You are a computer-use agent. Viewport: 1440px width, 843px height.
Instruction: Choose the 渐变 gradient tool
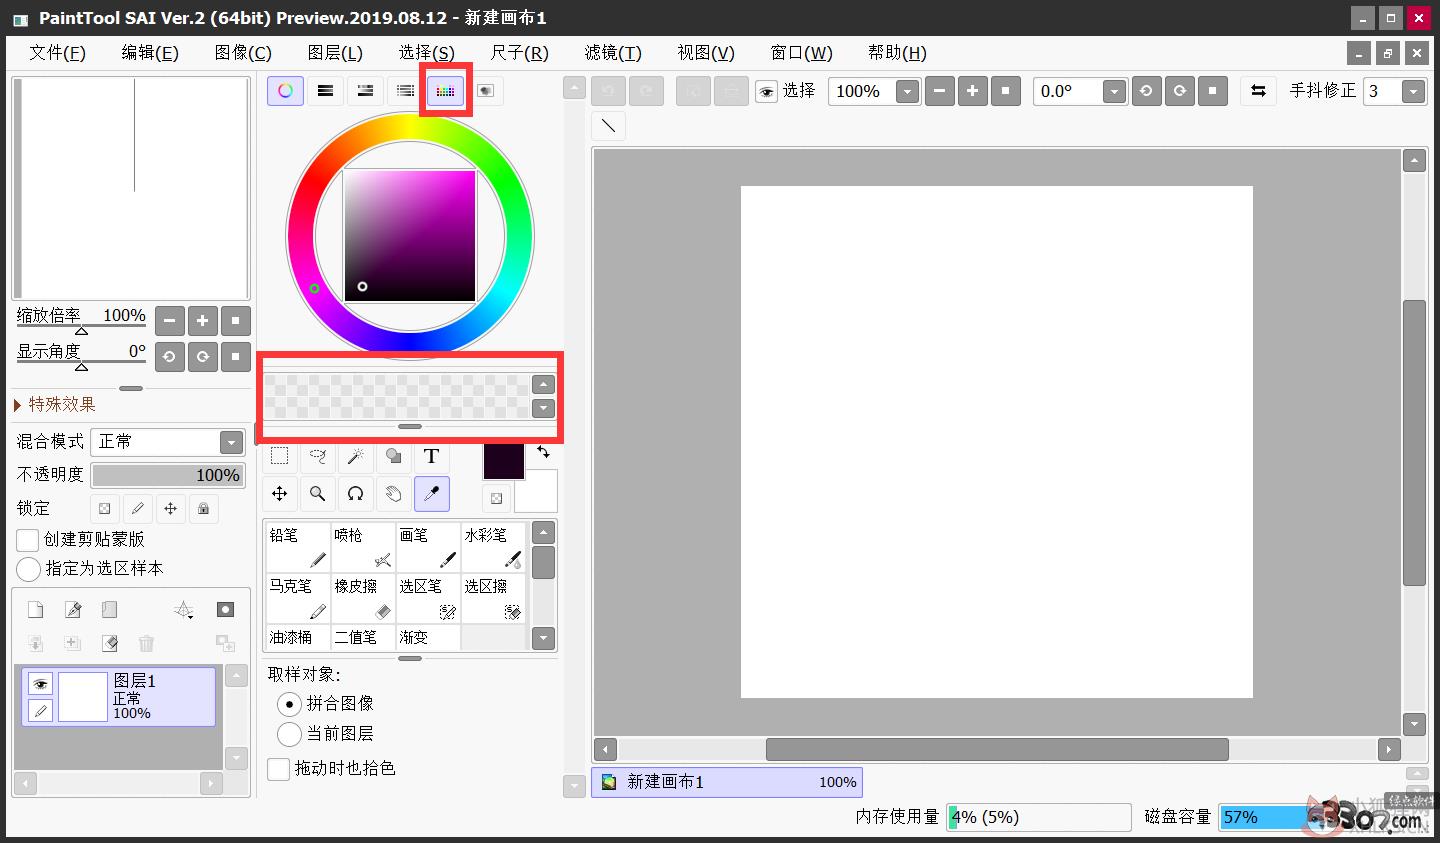pyautogui.click(x=427, y=637)
